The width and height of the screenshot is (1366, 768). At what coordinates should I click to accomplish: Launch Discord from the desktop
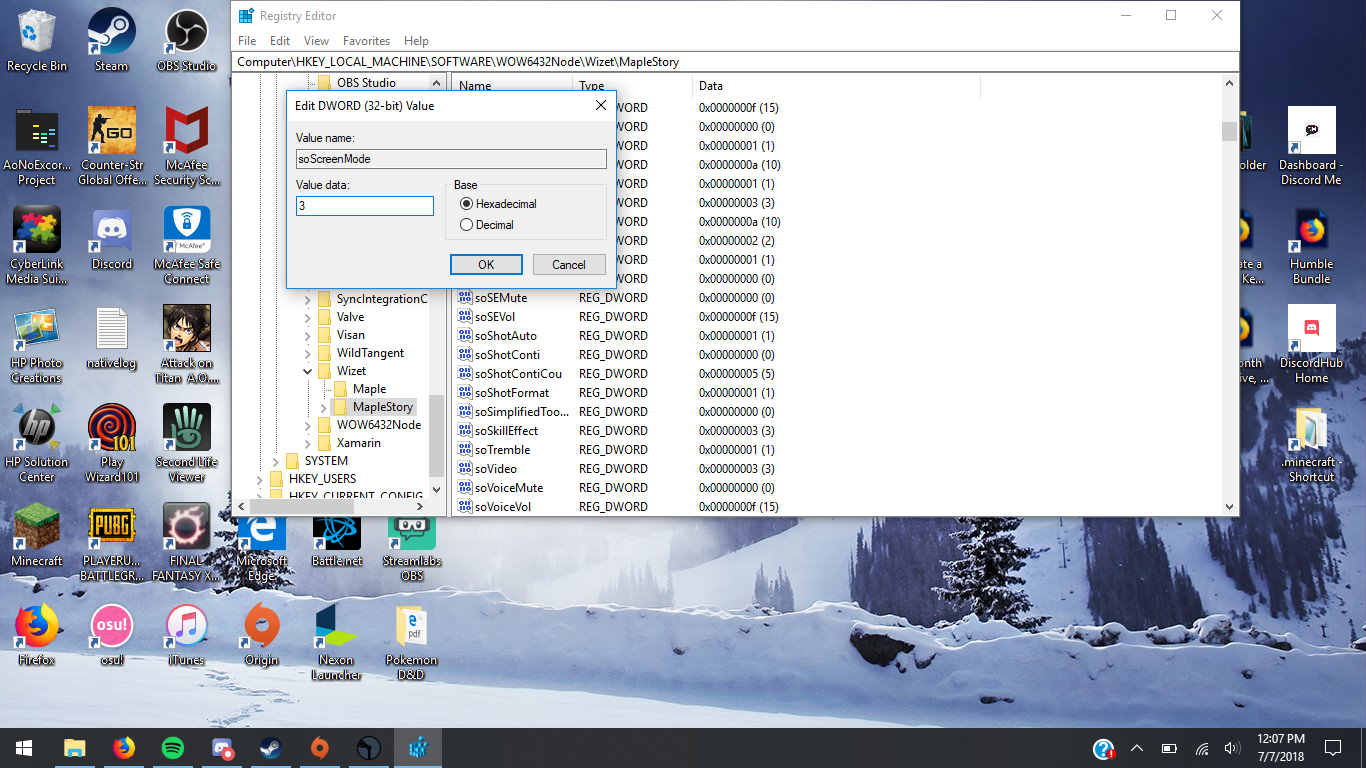click(112, 238)
